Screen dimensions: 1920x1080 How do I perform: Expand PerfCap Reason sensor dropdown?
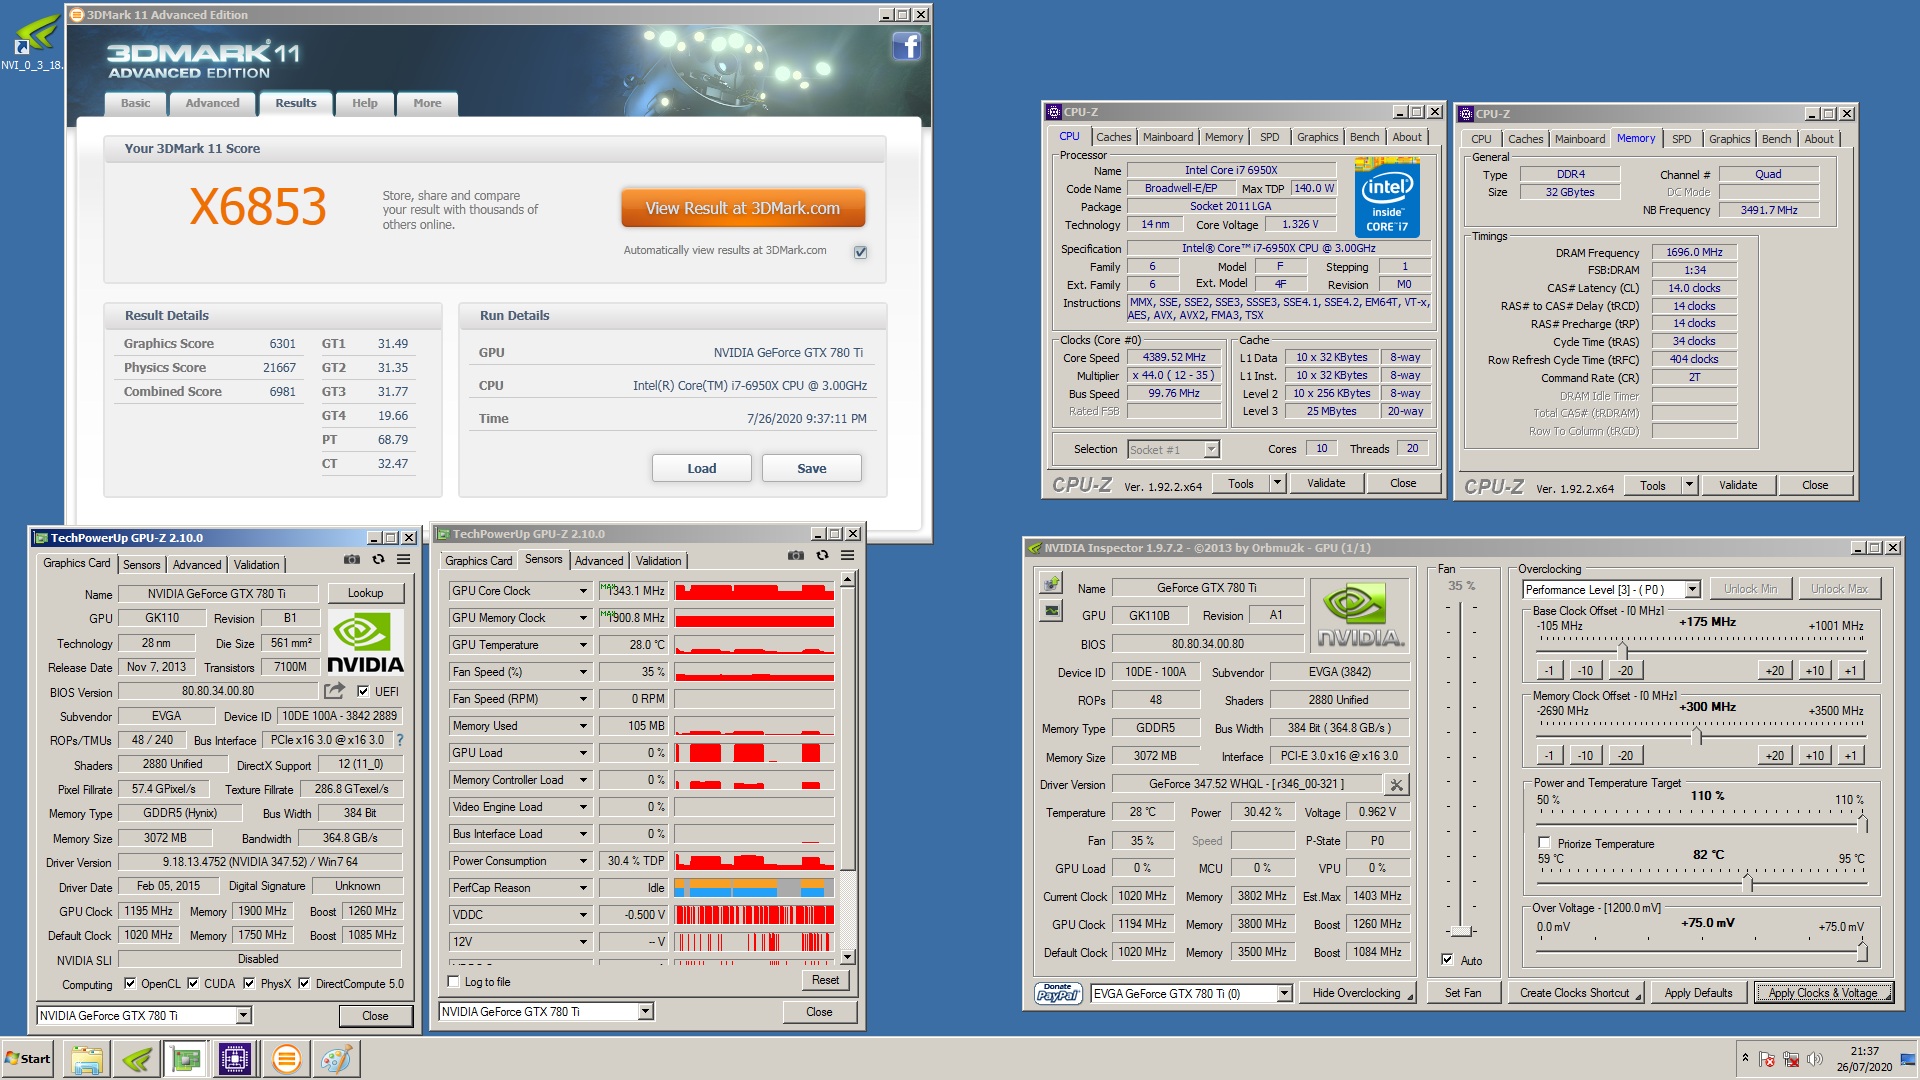[x=583, y=888]
